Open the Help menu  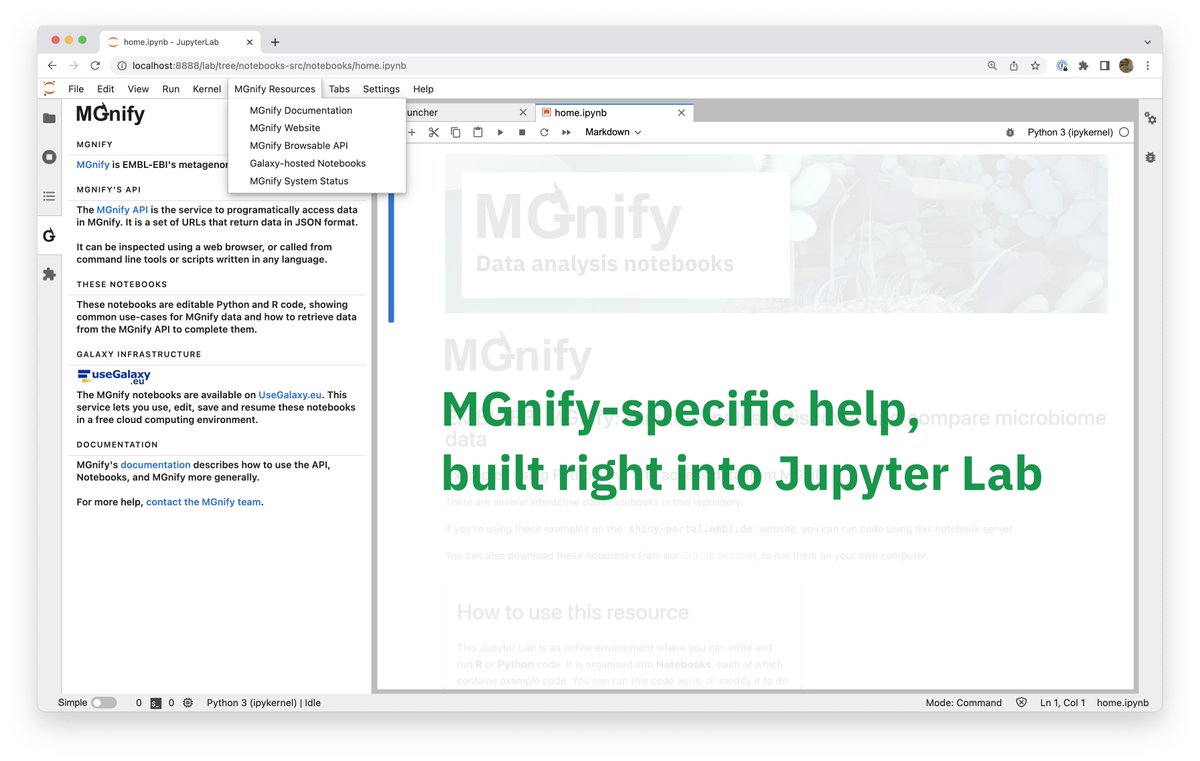423,89
